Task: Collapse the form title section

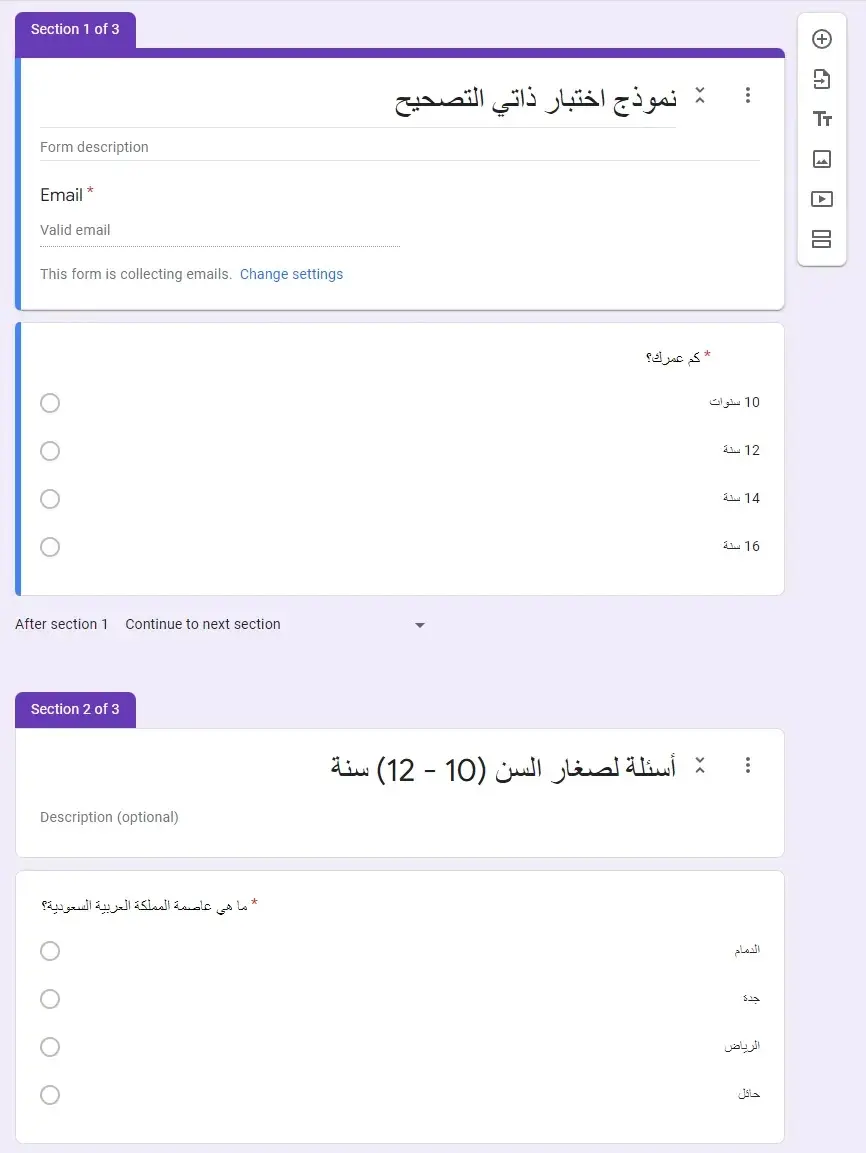Action: coord(700,95)
